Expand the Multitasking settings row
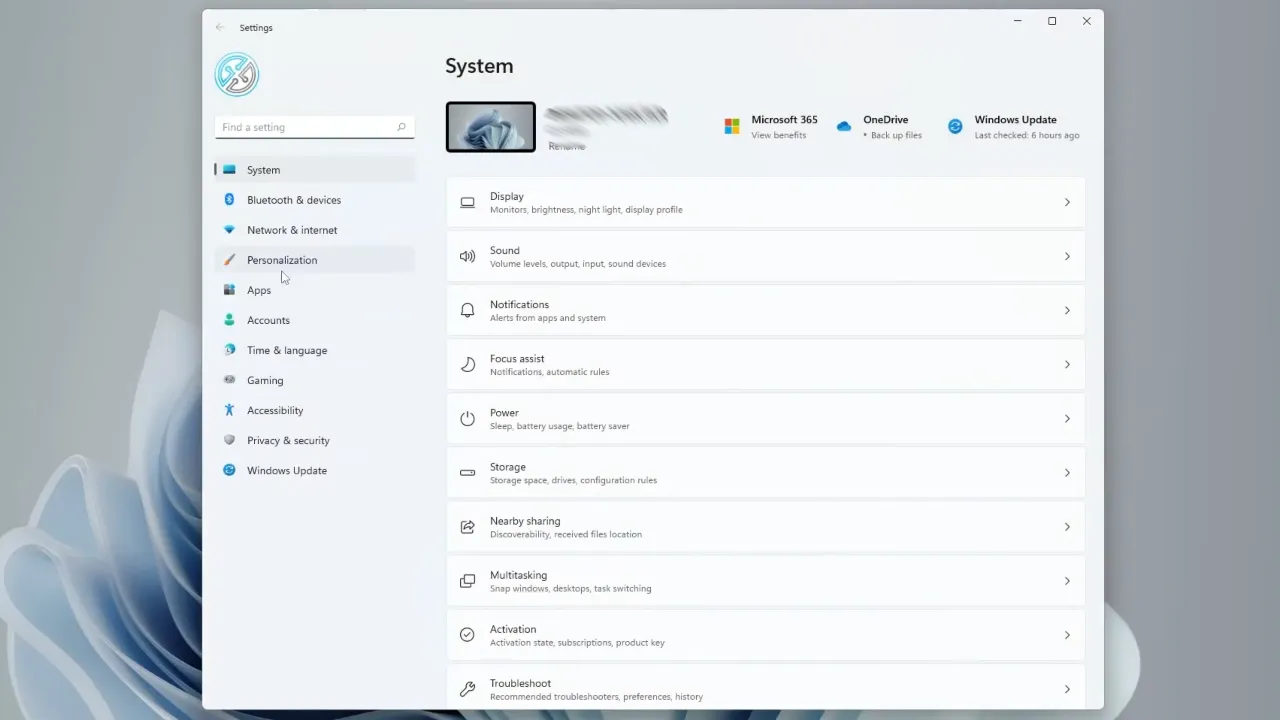 1067,580
